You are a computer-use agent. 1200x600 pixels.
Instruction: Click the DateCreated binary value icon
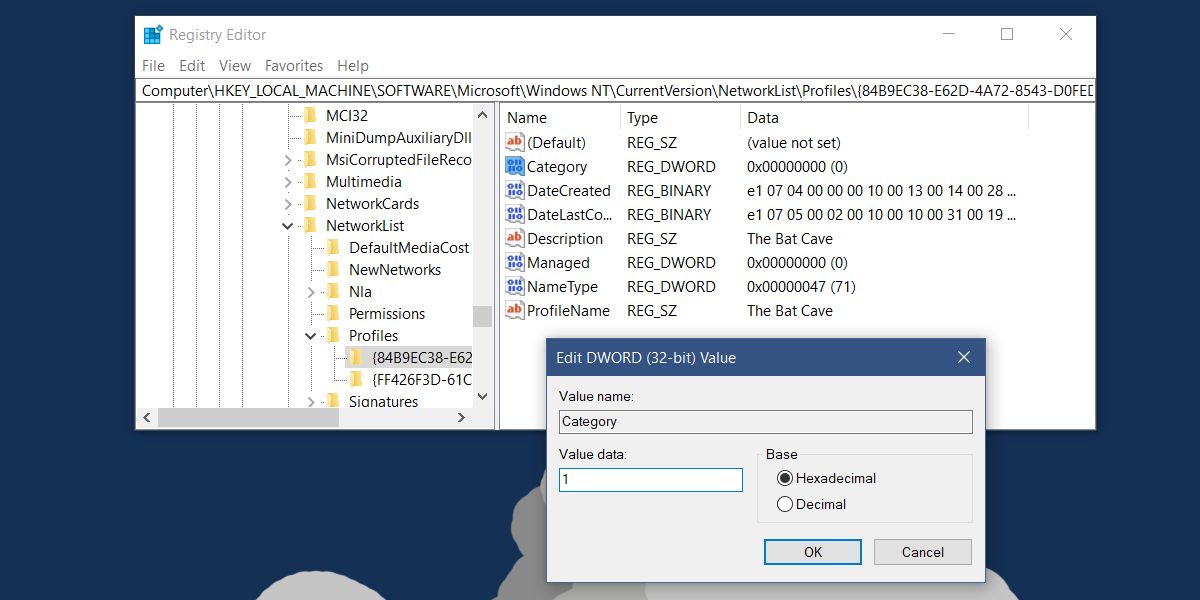pyautogui.click(x=514, y=191)
